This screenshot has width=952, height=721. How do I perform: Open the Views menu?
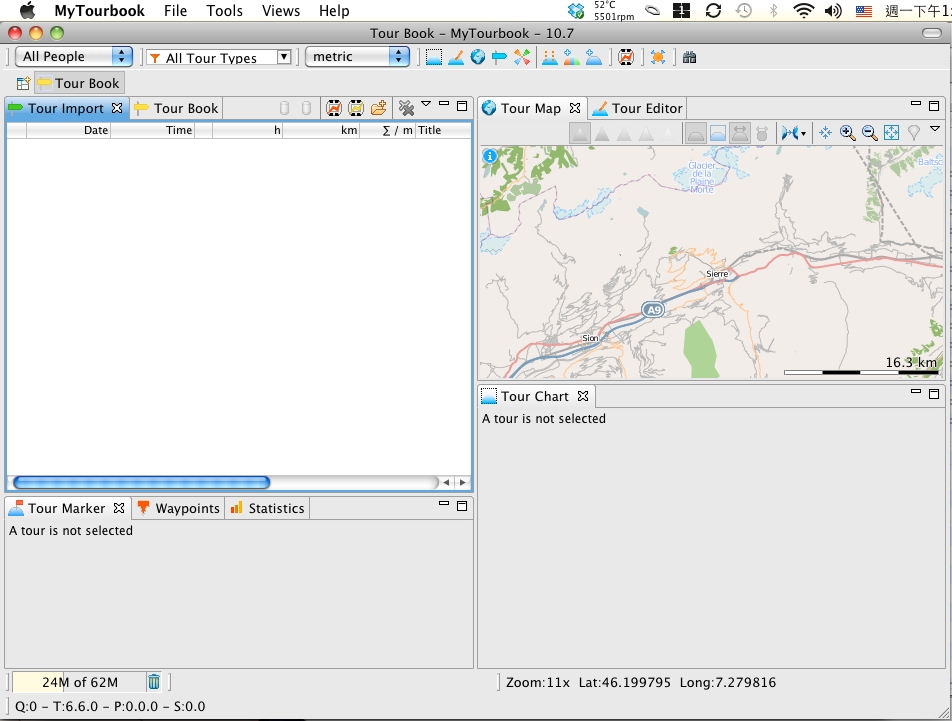point(280,11)
